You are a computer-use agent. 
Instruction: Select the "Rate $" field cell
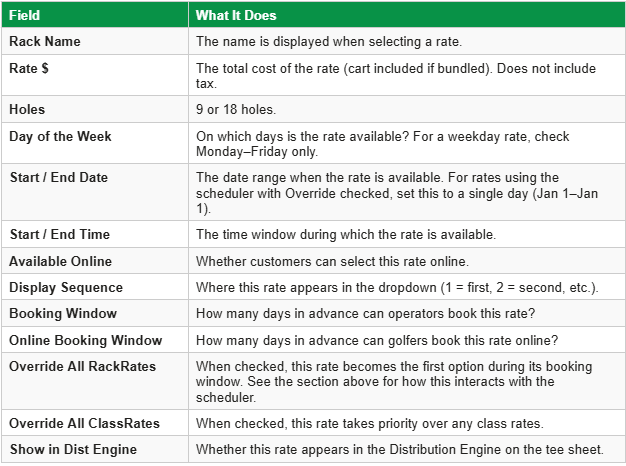(x=32, y=68)
